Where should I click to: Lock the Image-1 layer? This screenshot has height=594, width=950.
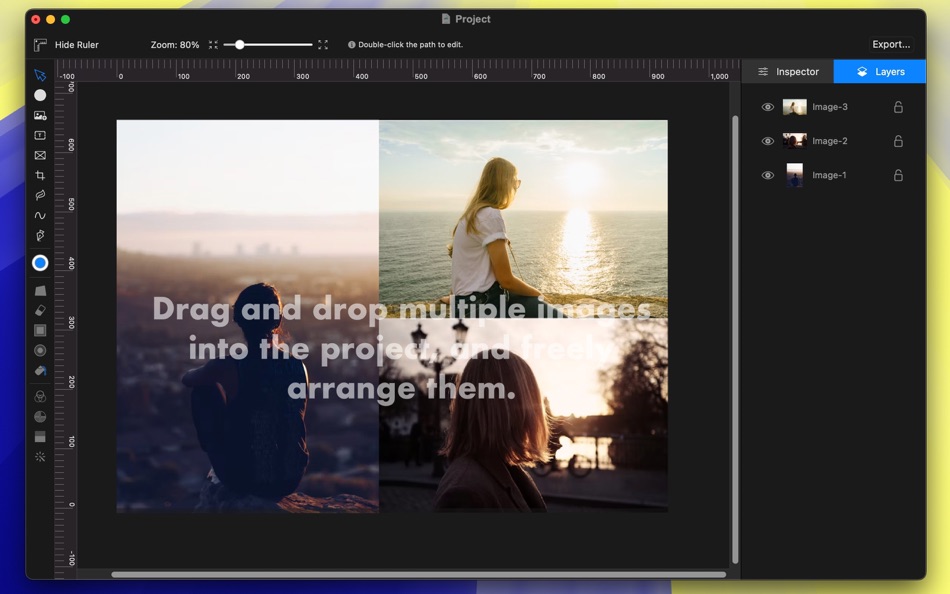(898, 175)
